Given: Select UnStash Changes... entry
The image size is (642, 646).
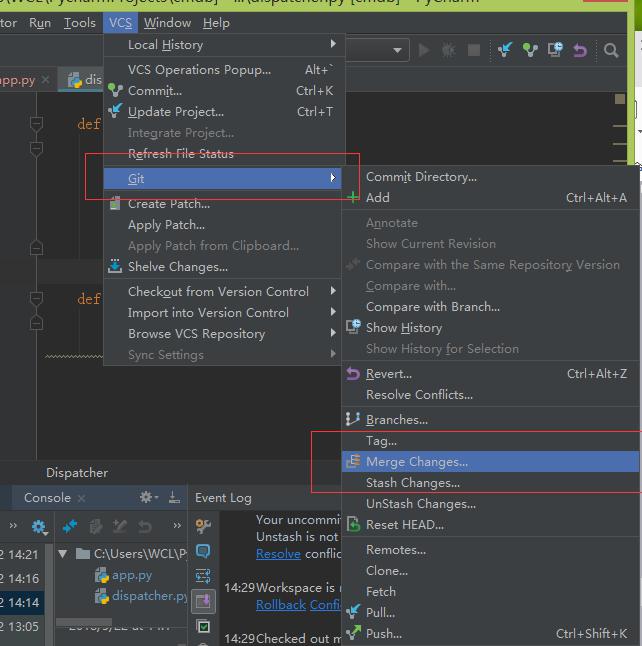Looking at the screenshot, I should tap(490, 503).
